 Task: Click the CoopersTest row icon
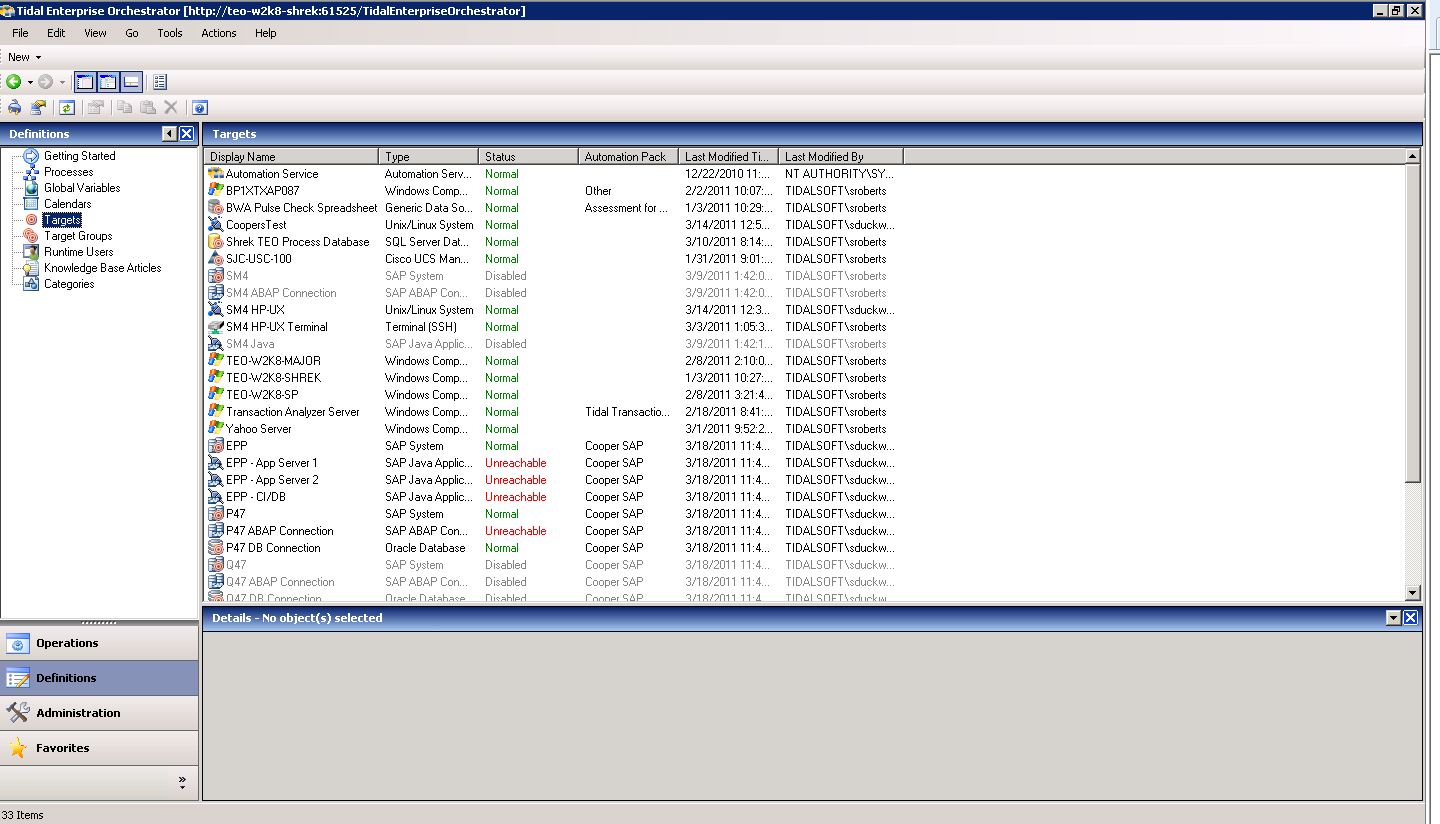pyautogui.click(x=215, y=225)
